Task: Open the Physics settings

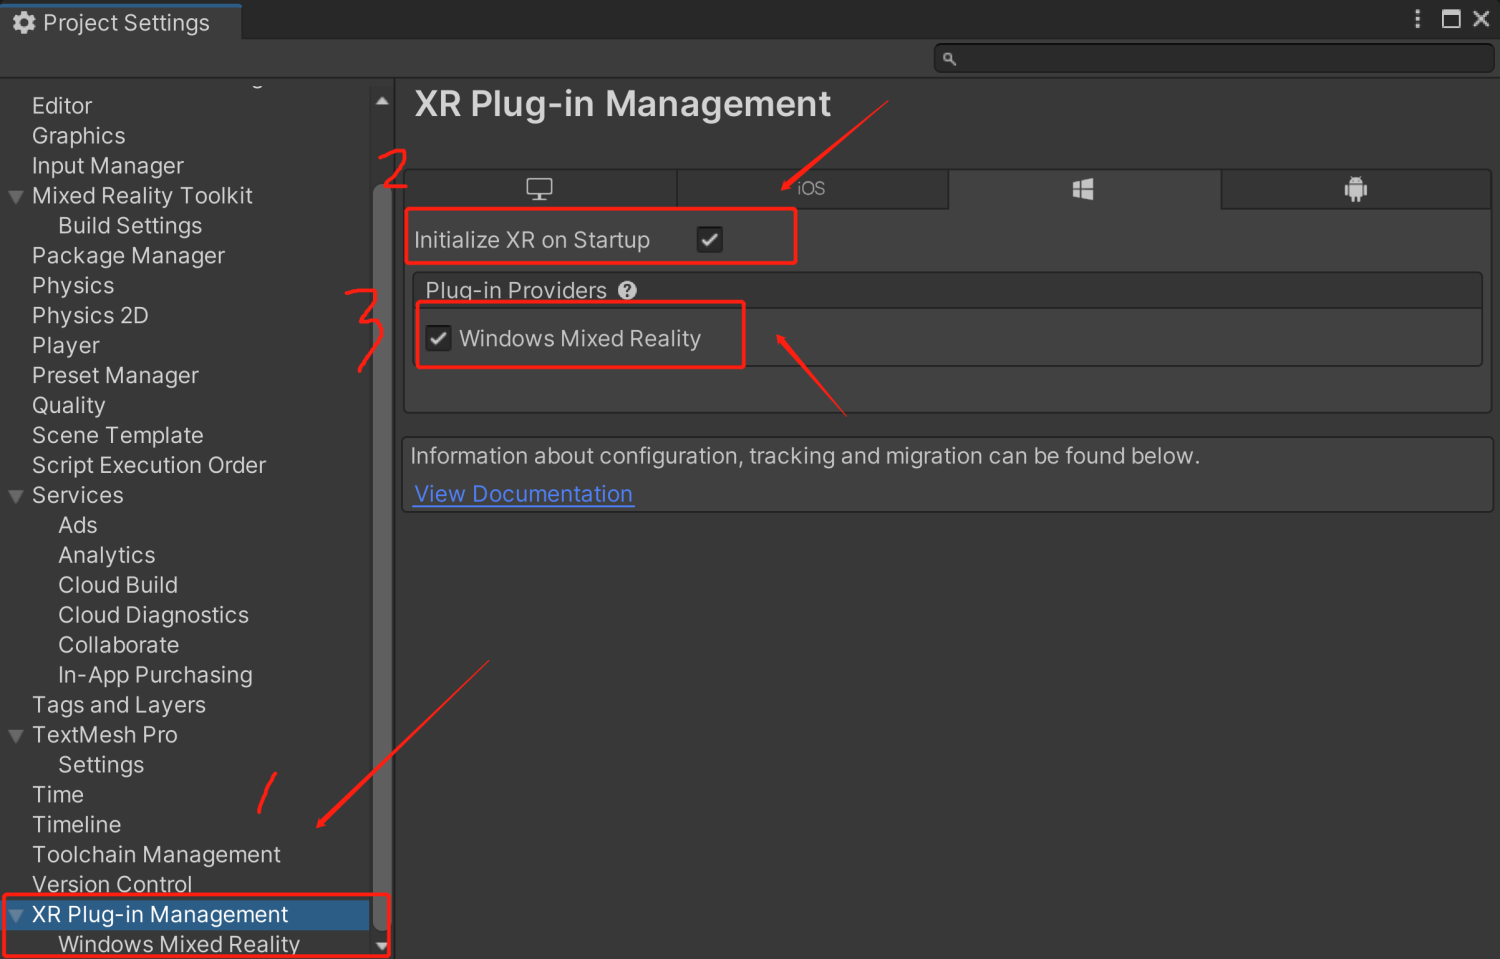Action: pyautogui.click(x=73, y=286)
